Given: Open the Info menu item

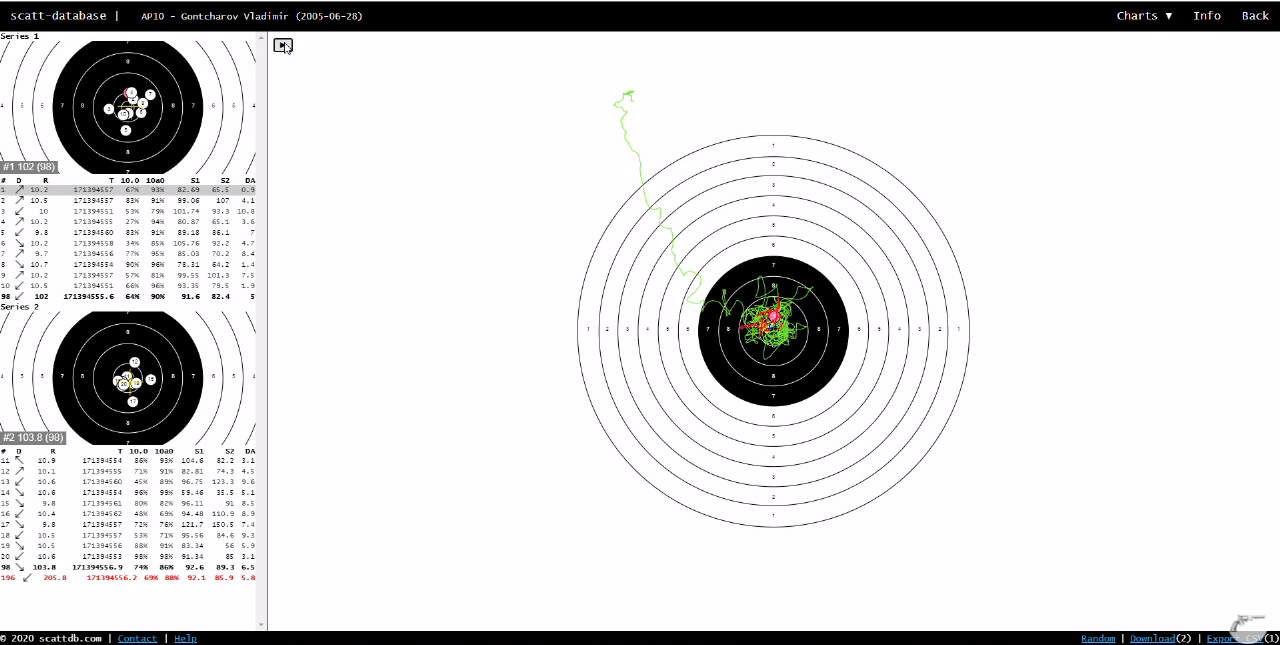Looking at the screenshot, I should point(1206,16).
